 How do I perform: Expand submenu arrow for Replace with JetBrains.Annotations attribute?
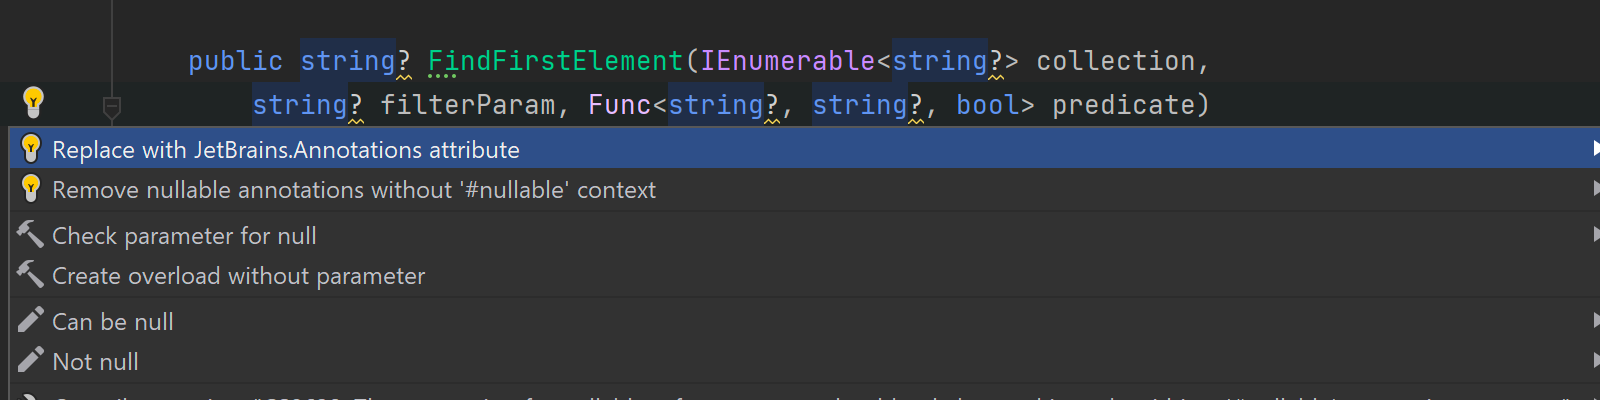click(x=1594, y=149)
